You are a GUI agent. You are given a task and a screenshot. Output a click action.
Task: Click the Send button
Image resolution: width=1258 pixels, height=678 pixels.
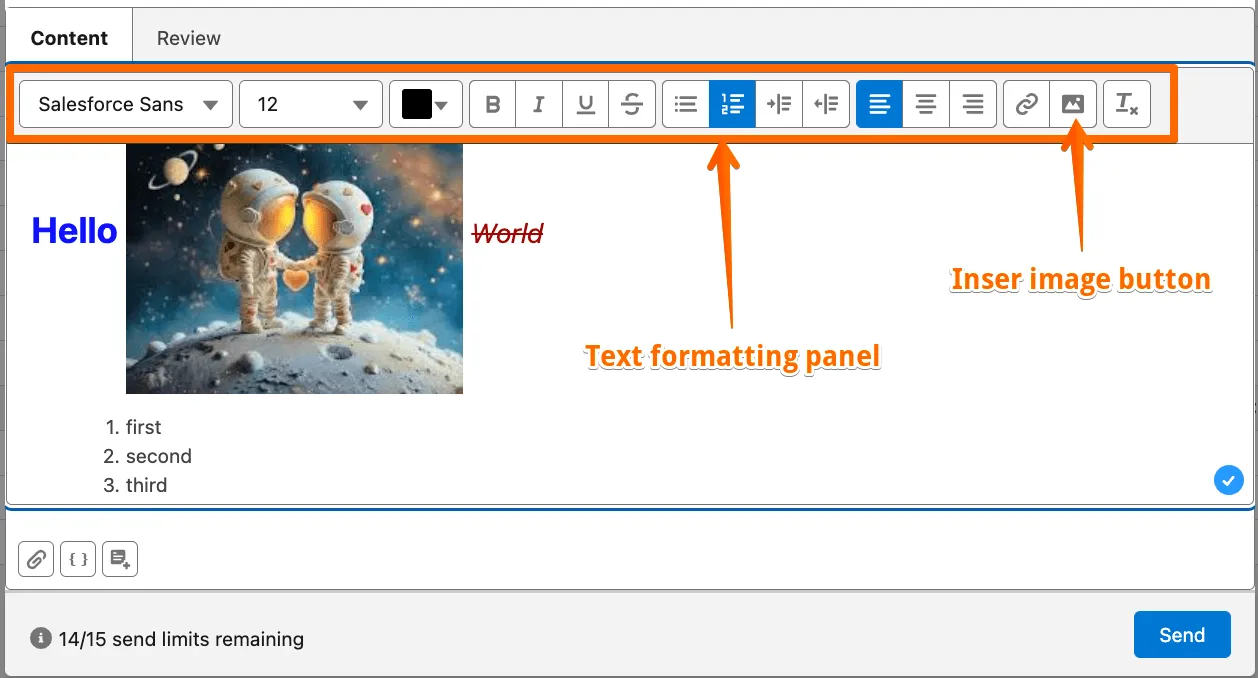tap(1182, 635)
